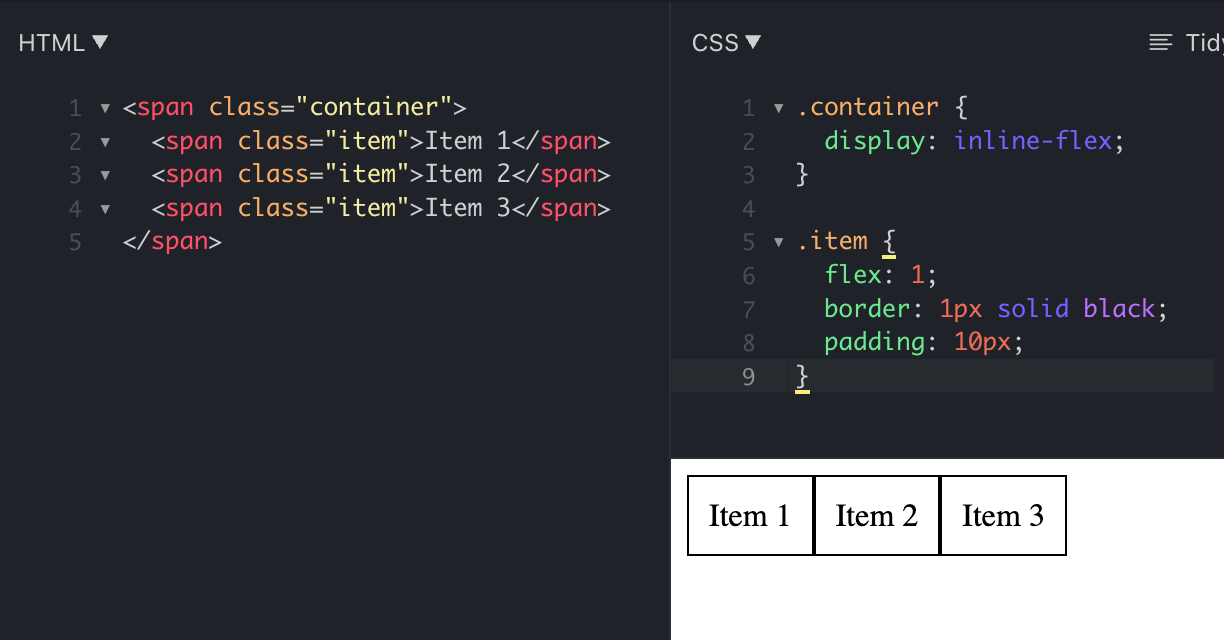Place cursor on inline-flex value
The height and width of the screenshot is (640, 1224).
1033,141
